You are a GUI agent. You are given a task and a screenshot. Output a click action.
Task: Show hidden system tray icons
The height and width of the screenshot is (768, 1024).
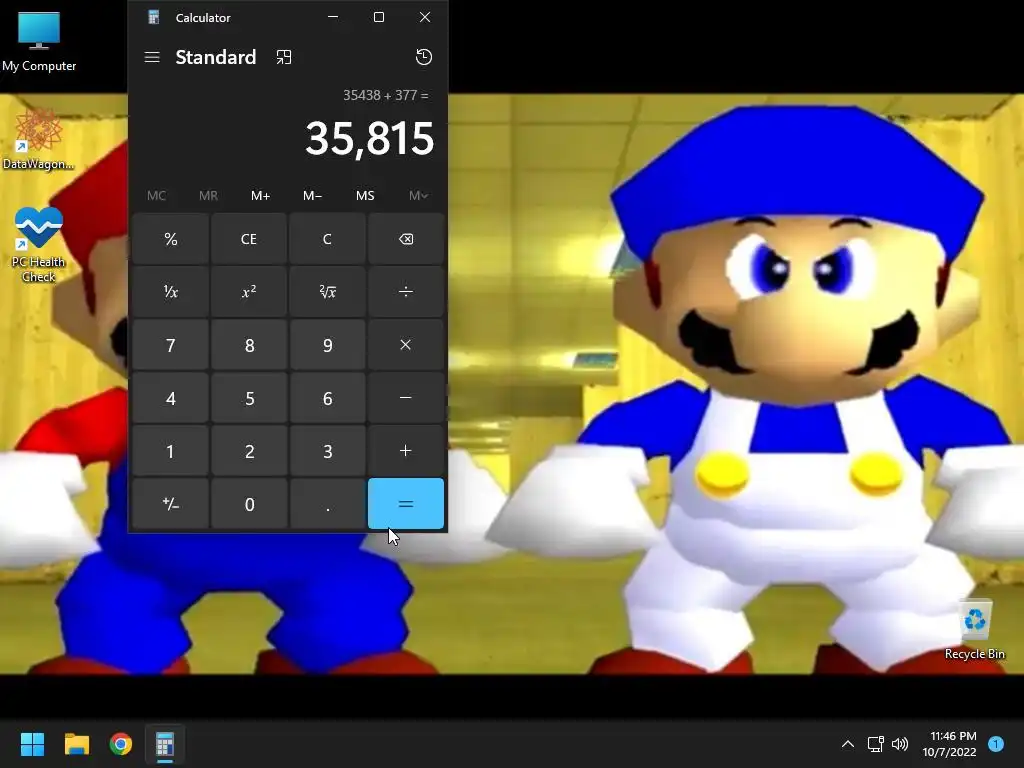click(x=848, y=744)
